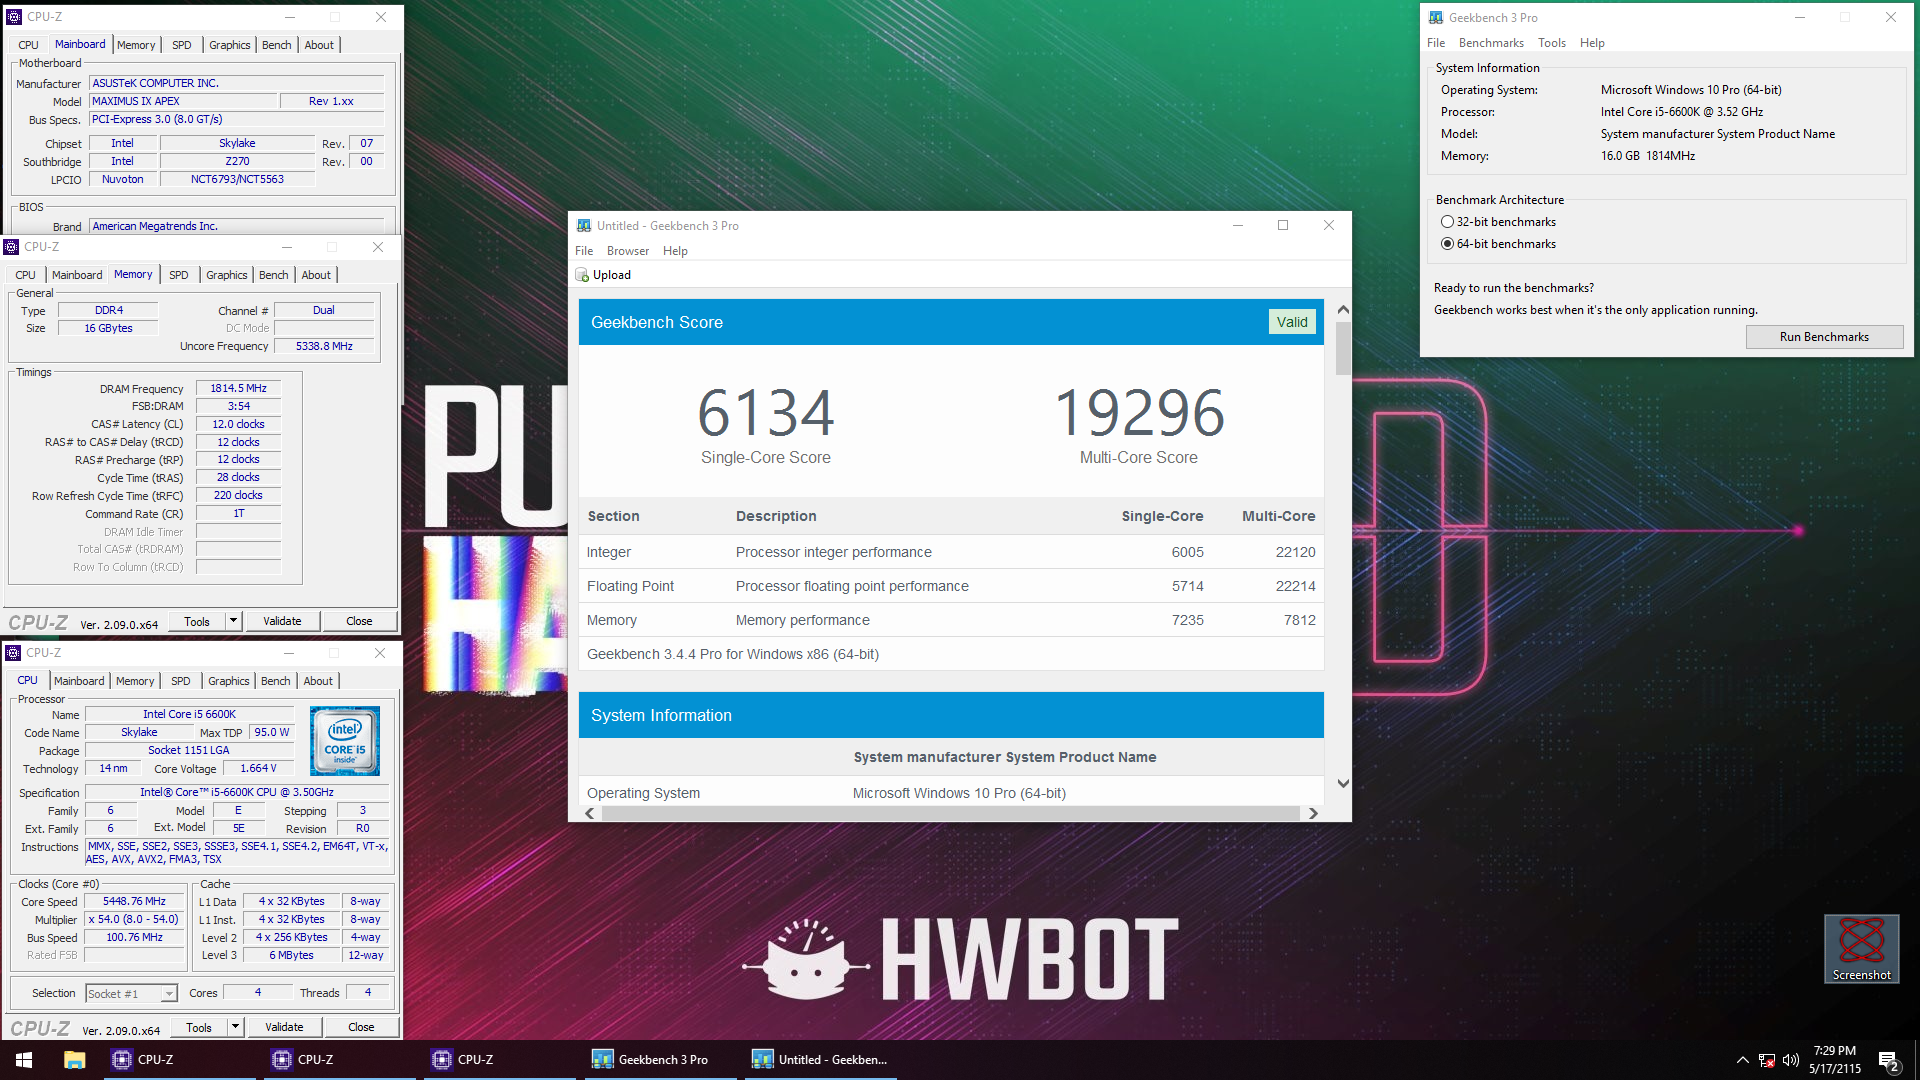
Task: Switch to SPD tab in mainboard CPU-Z window
Action: point(181,45)
